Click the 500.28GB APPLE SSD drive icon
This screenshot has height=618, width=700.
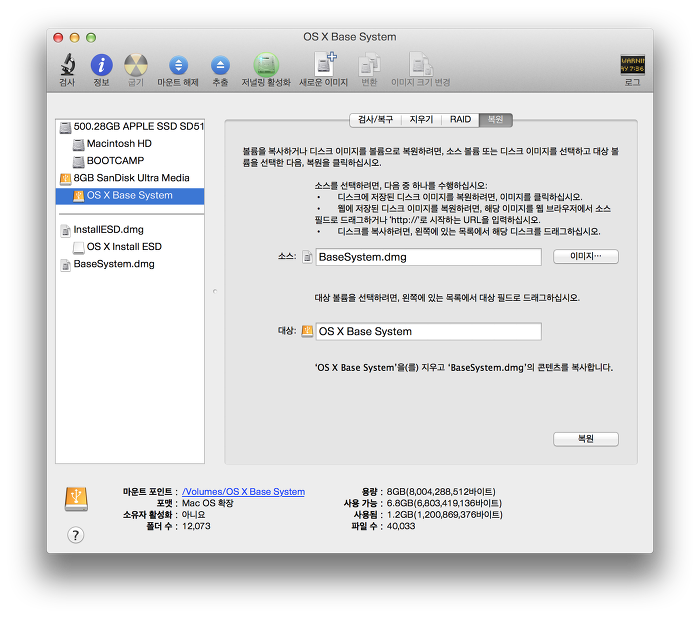[66, 127]
